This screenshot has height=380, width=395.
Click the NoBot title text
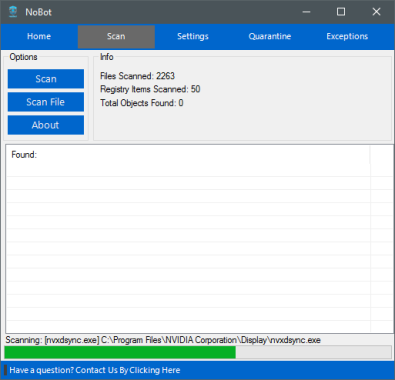tap(38, 12)
